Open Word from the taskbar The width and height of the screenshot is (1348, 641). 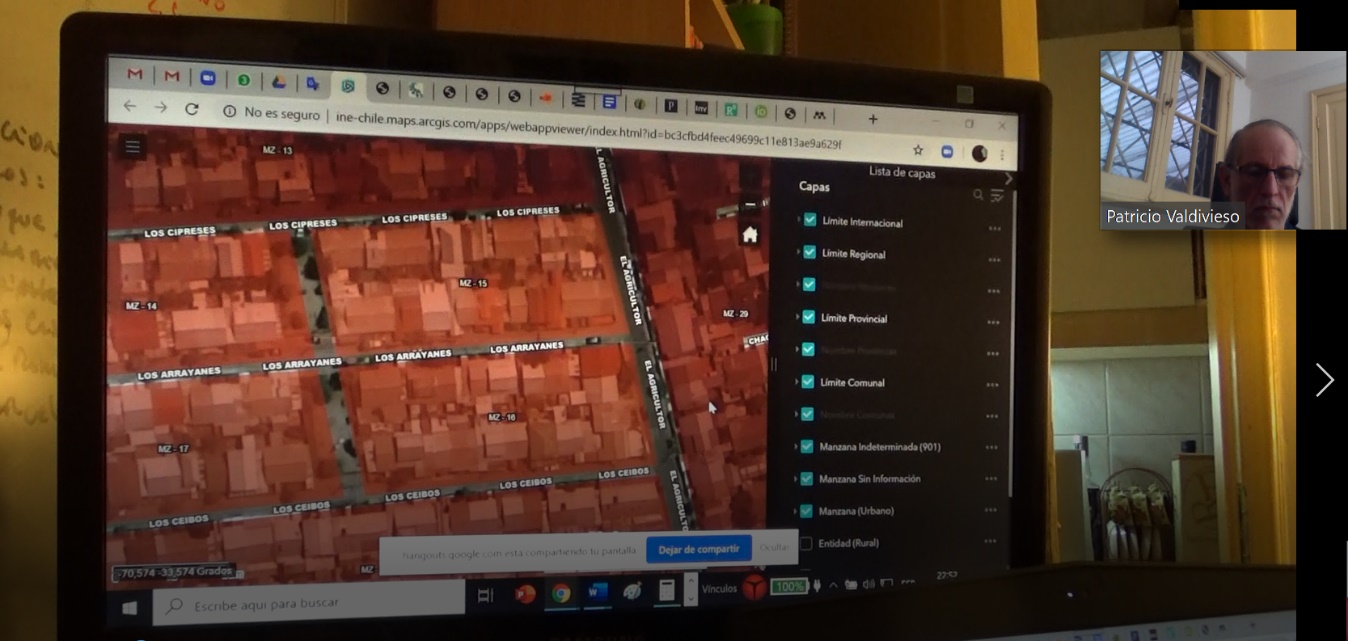click(597, 592)
